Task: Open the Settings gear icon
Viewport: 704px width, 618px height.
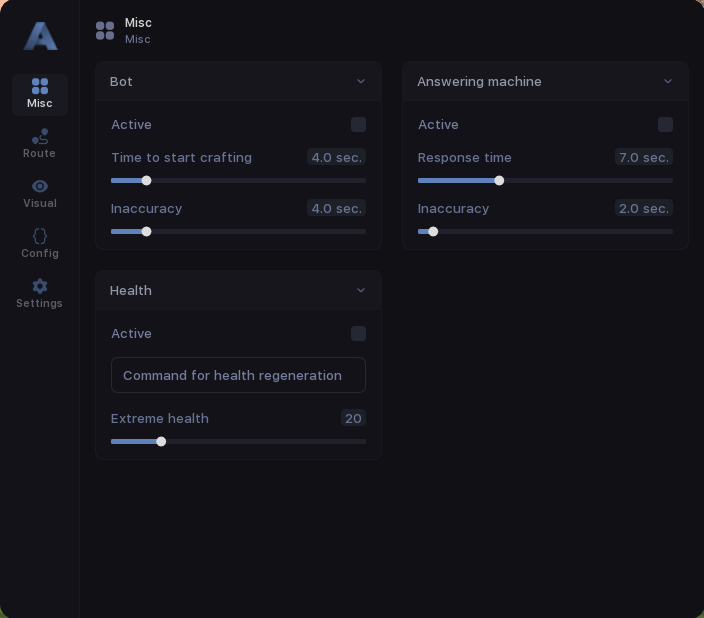Action: [x=40, y=286]
